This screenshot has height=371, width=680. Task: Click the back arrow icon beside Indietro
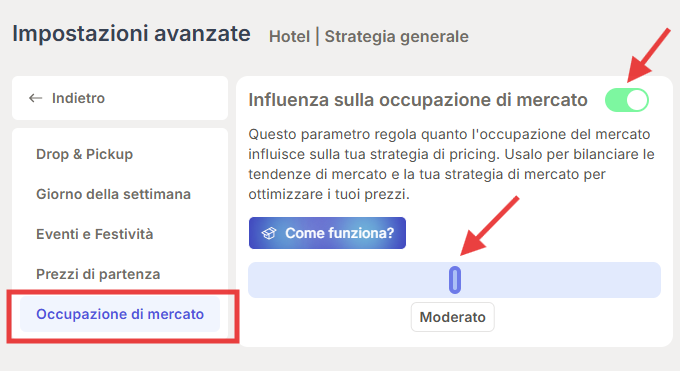35,98
